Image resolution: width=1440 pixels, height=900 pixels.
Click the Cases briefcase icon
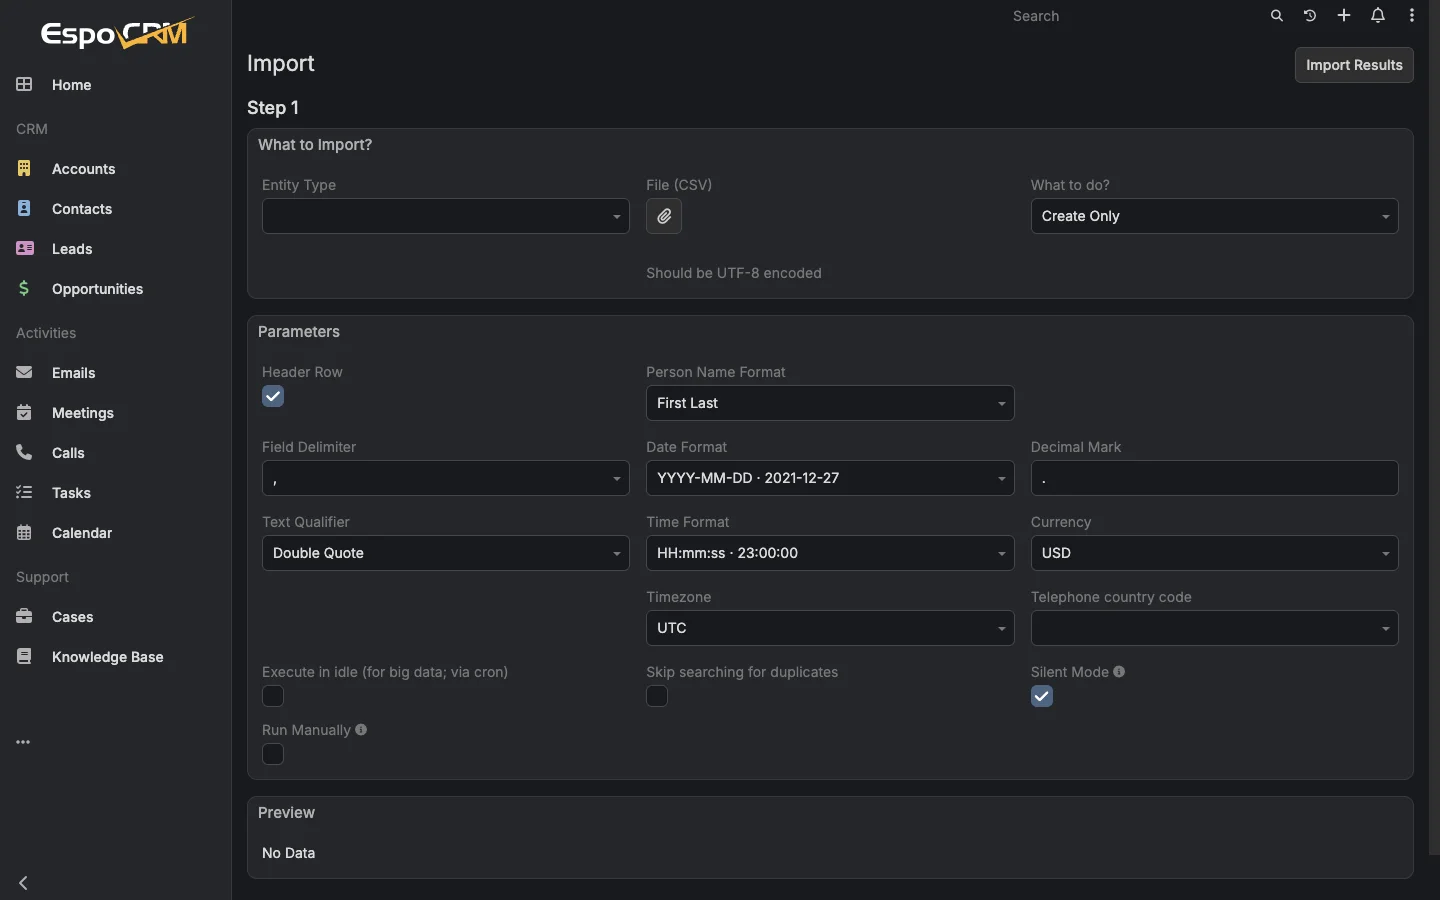24,617
